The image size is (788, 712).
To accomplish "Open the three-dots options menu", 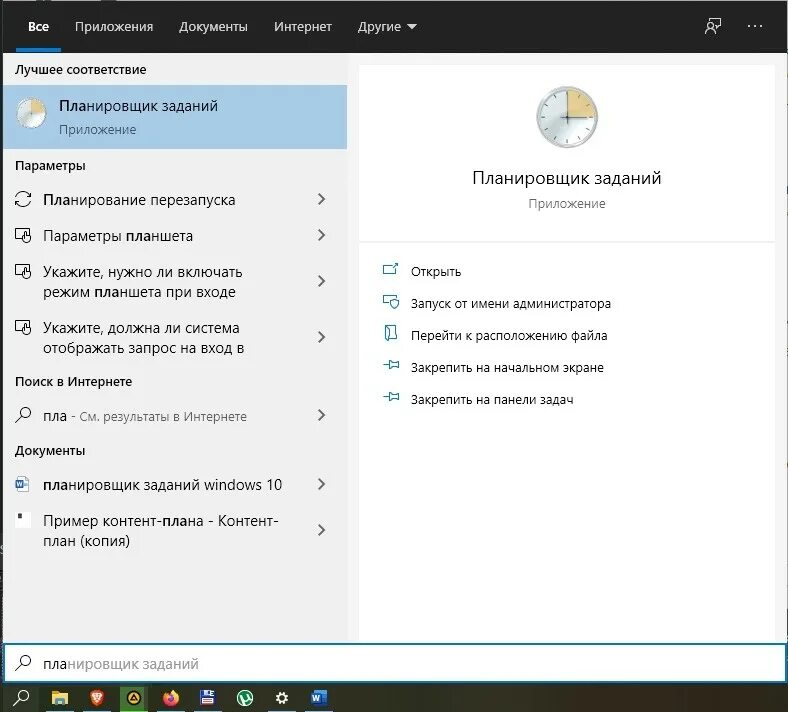I will (x=754, y=26).
